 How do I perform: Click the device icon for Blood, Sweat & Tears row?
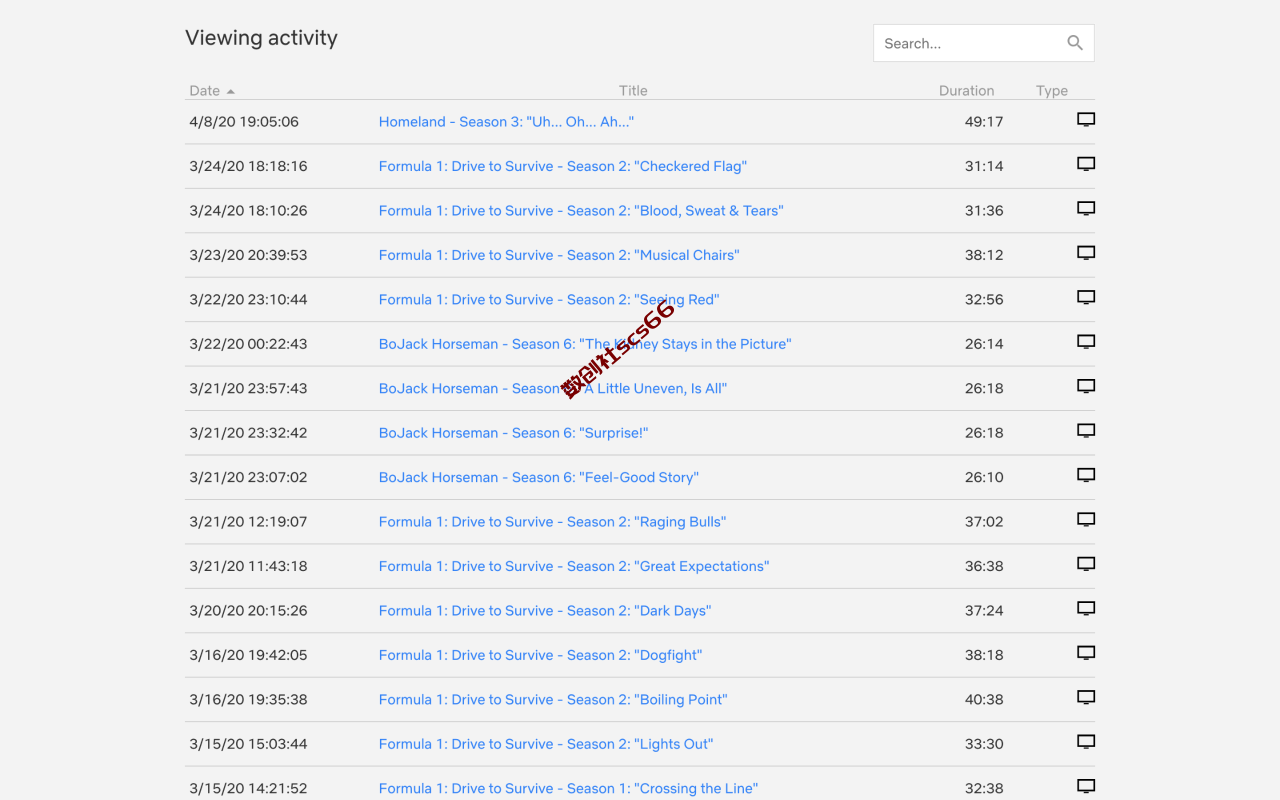(x=1086, y=209)
